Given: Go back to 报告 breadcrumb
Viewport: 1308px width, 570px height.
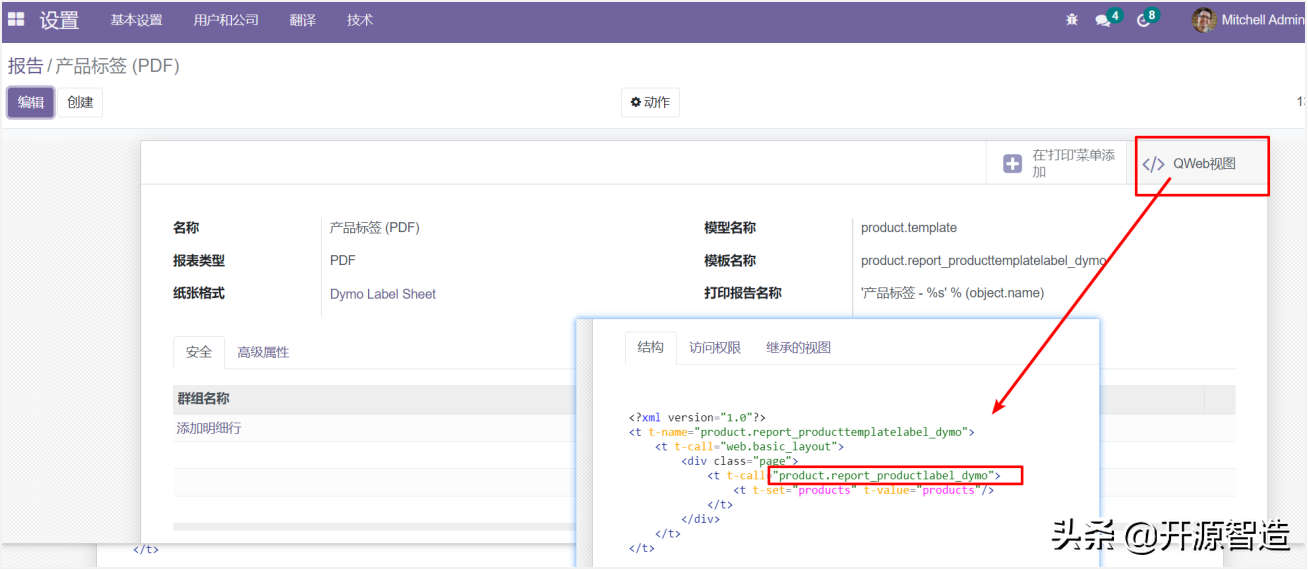Looking at the screenshot, I should [25, 66].
